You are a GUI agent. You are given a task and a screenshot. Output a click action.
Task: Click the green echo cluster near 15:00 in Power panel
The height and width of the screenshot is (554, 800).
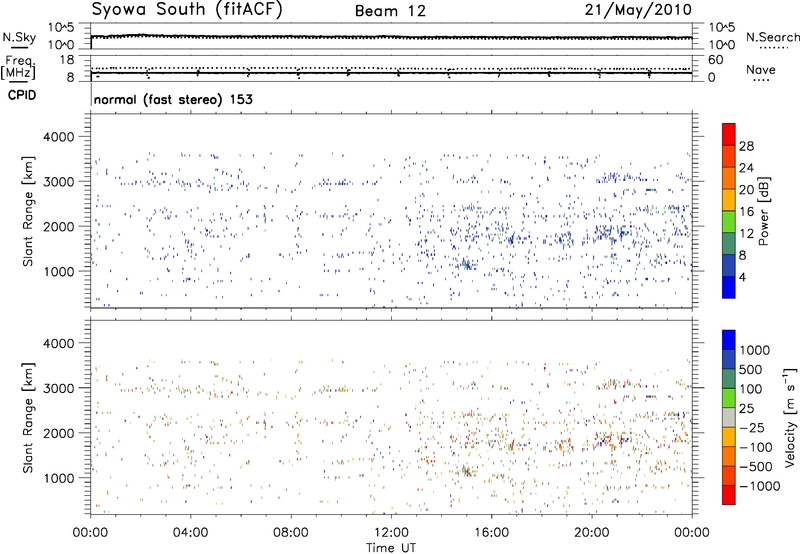coord(466,264)
